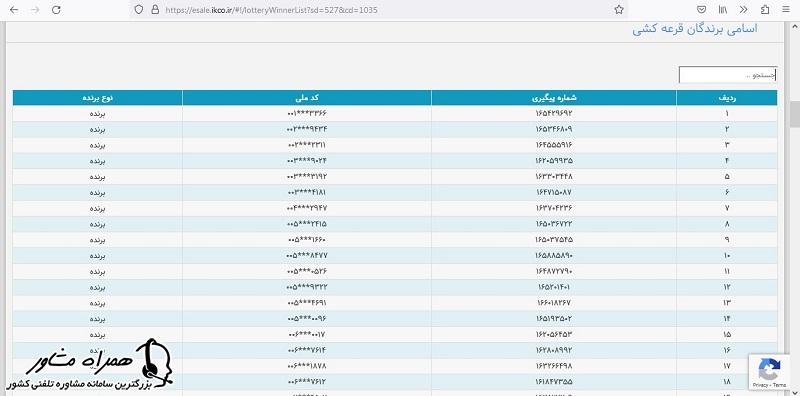
Task: View site security via padlock icon
Action: click(155, 10)
